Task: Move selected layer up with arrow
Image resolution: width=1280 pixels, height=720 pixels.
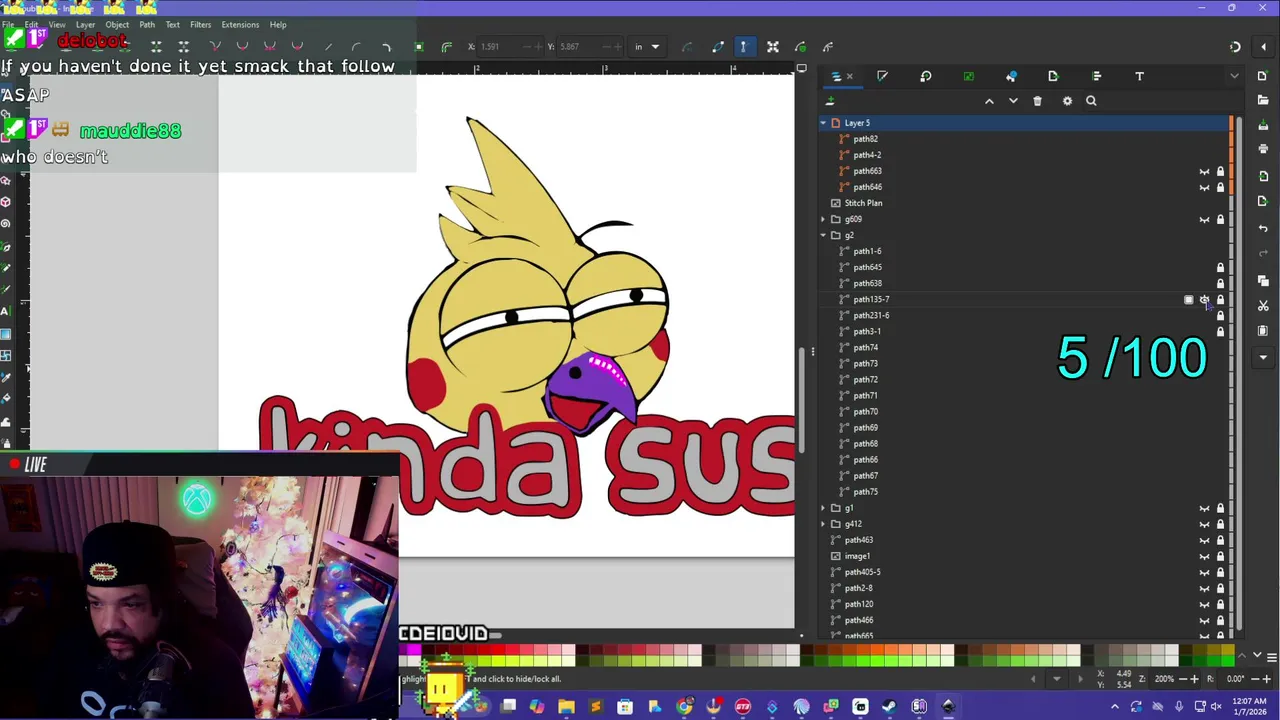Action: 989,101
